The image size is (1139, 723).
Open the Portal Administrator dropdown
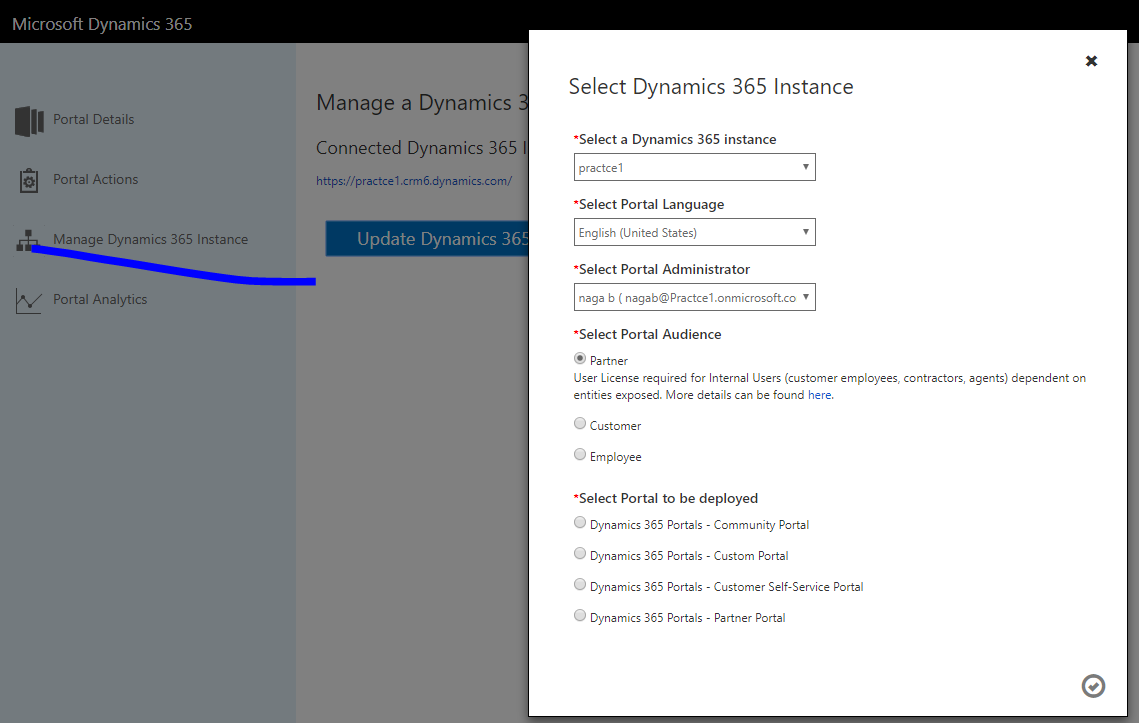click(694, 297)
